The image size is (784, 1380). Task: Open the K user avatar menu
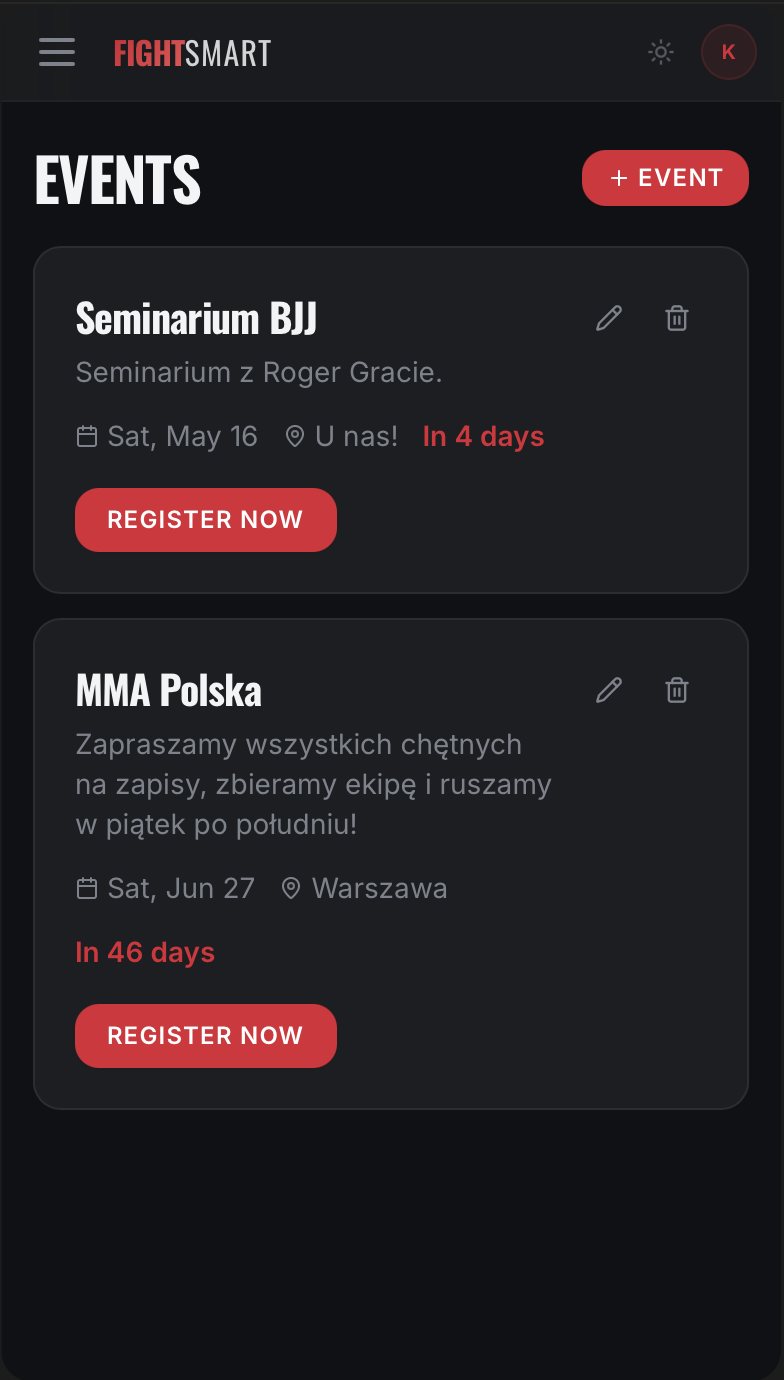pyautogui.click(x=728, y=52)
